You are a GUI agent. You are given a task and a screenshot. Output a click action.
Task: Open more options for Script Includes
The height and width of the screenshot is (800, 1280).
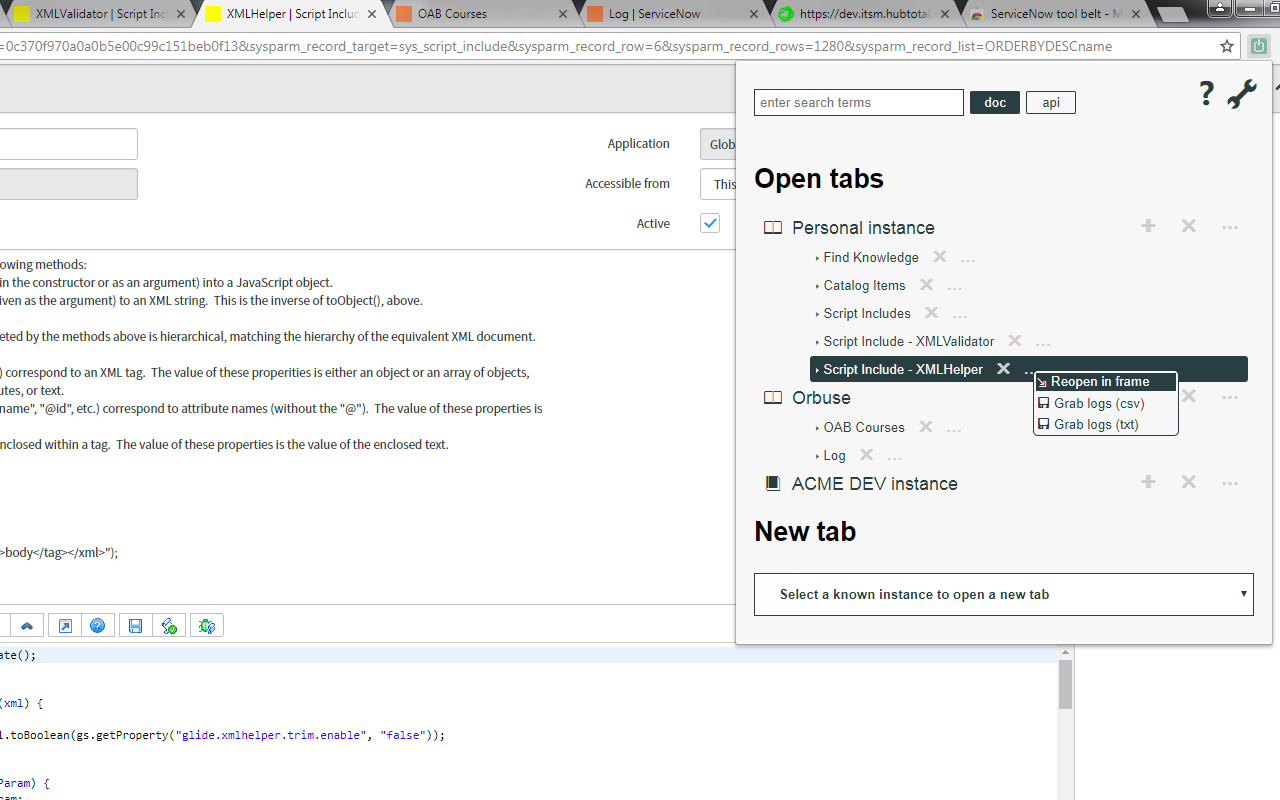coord(960,315)
